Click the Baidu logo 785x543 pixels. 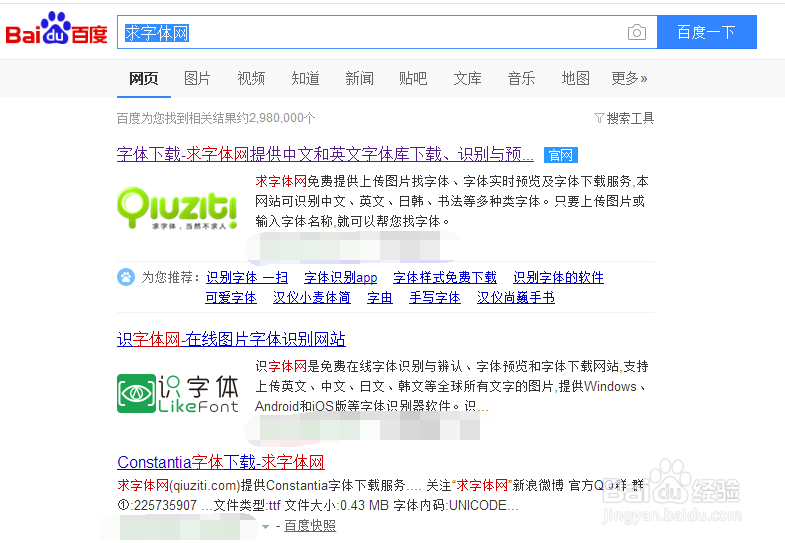pyautogui.click(x=56, y=29)
